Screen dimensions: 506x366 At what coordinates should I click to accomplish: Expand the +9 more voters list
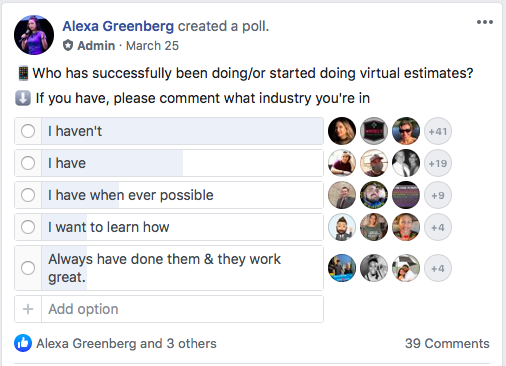tap(438, 195)
